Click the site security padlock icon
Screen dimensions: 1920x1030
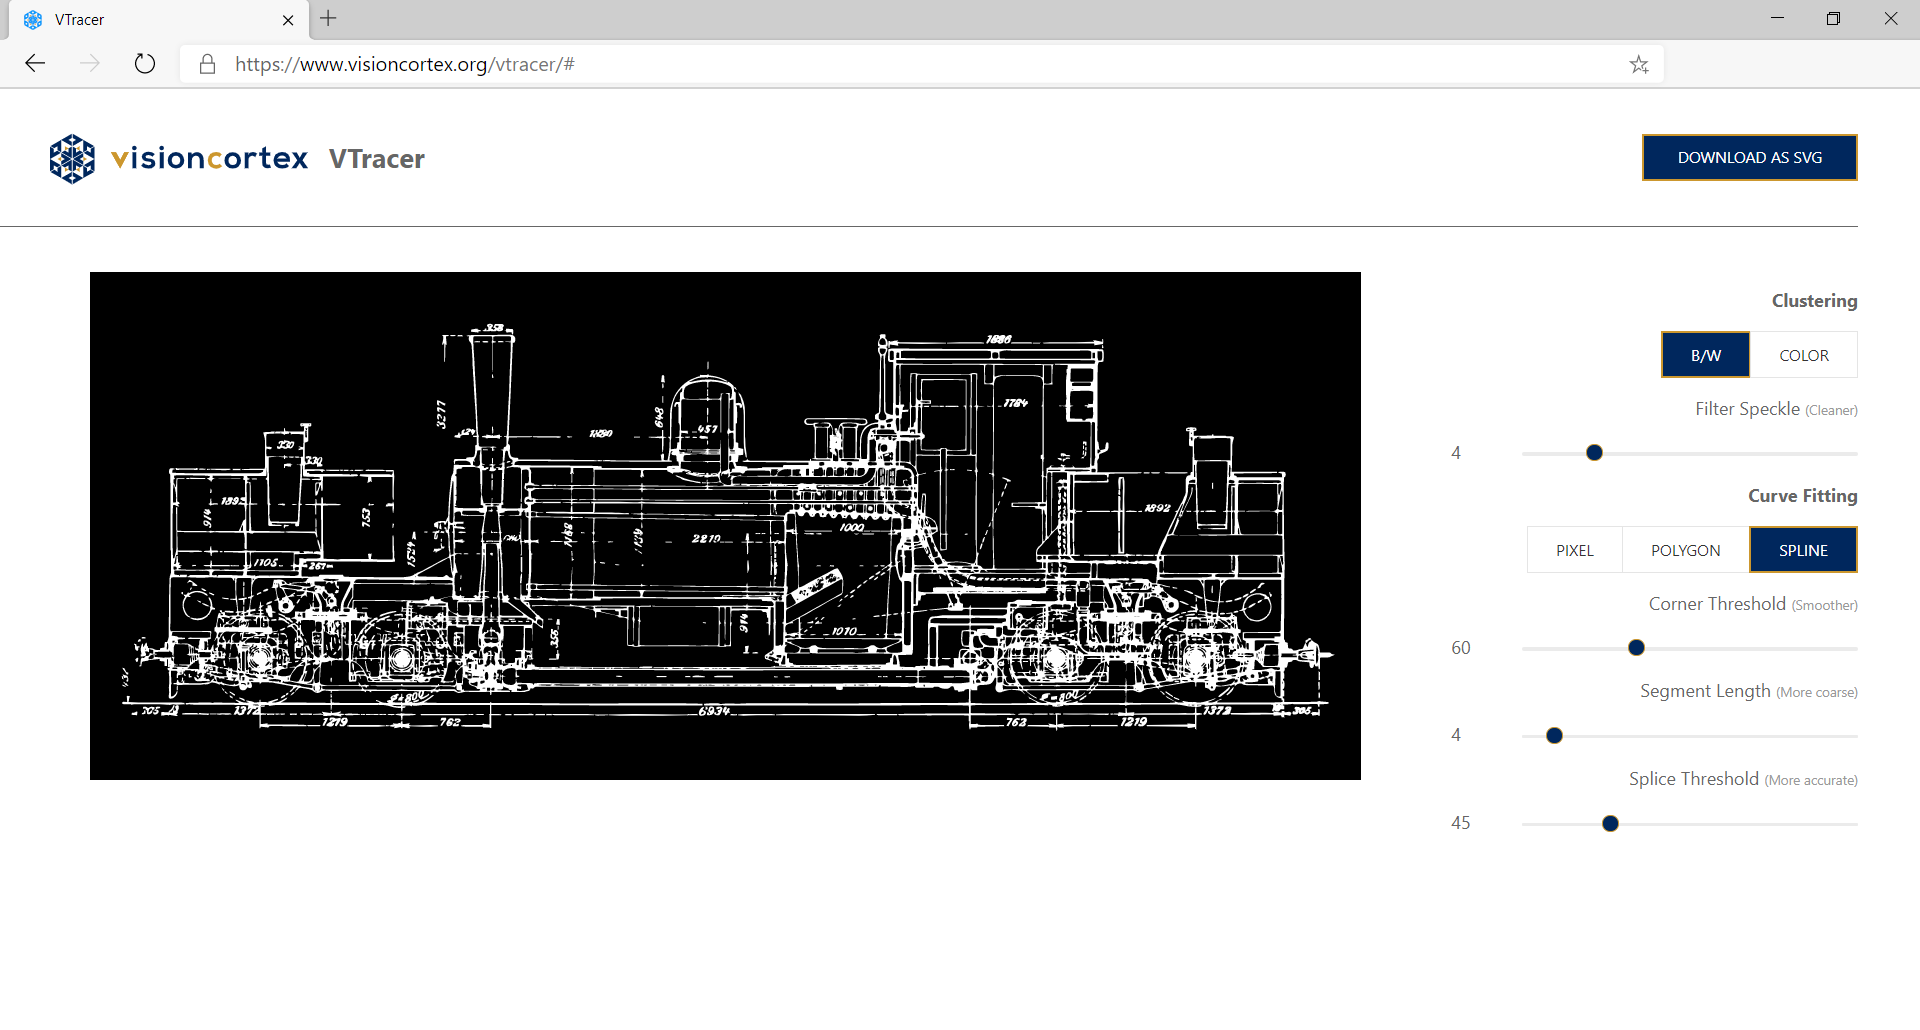point(207,64)
